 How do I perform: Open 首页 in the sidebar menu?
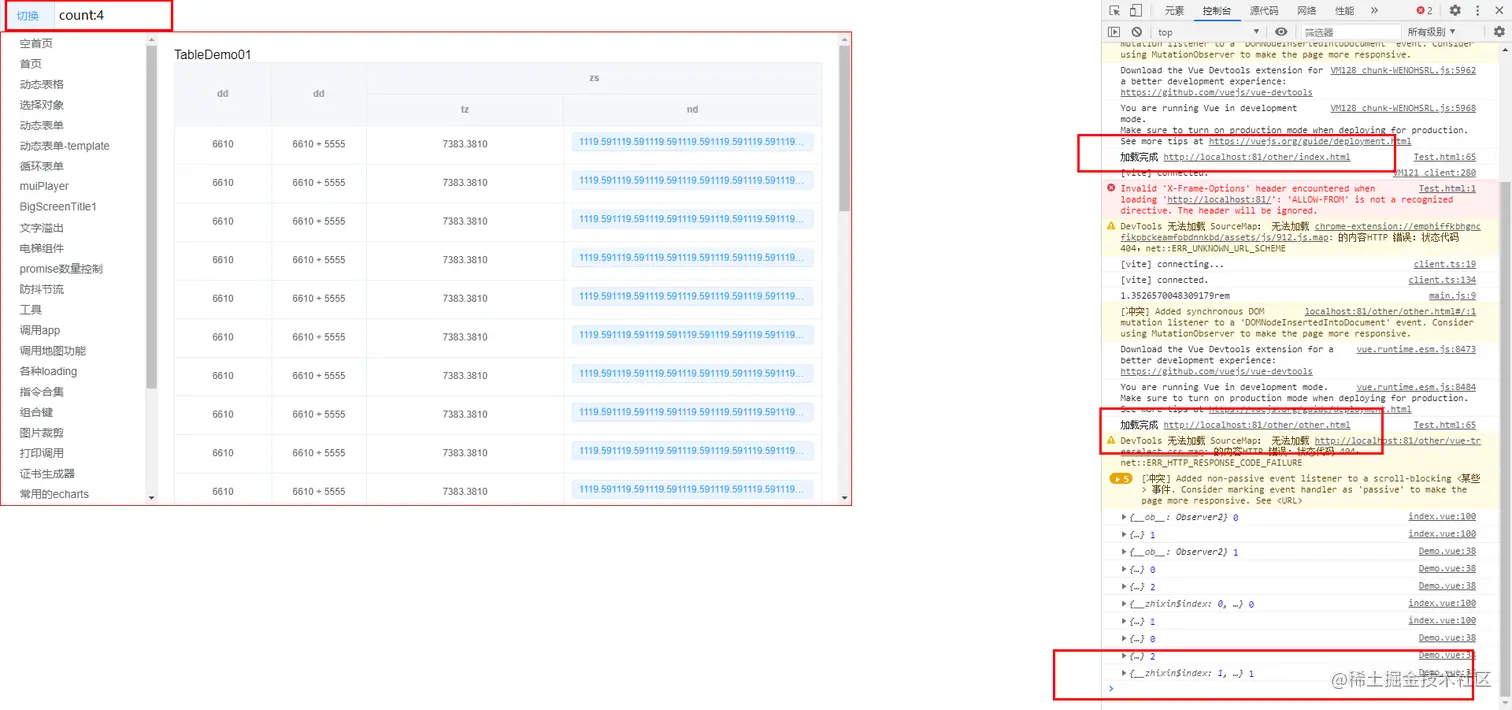click(30, 64)
